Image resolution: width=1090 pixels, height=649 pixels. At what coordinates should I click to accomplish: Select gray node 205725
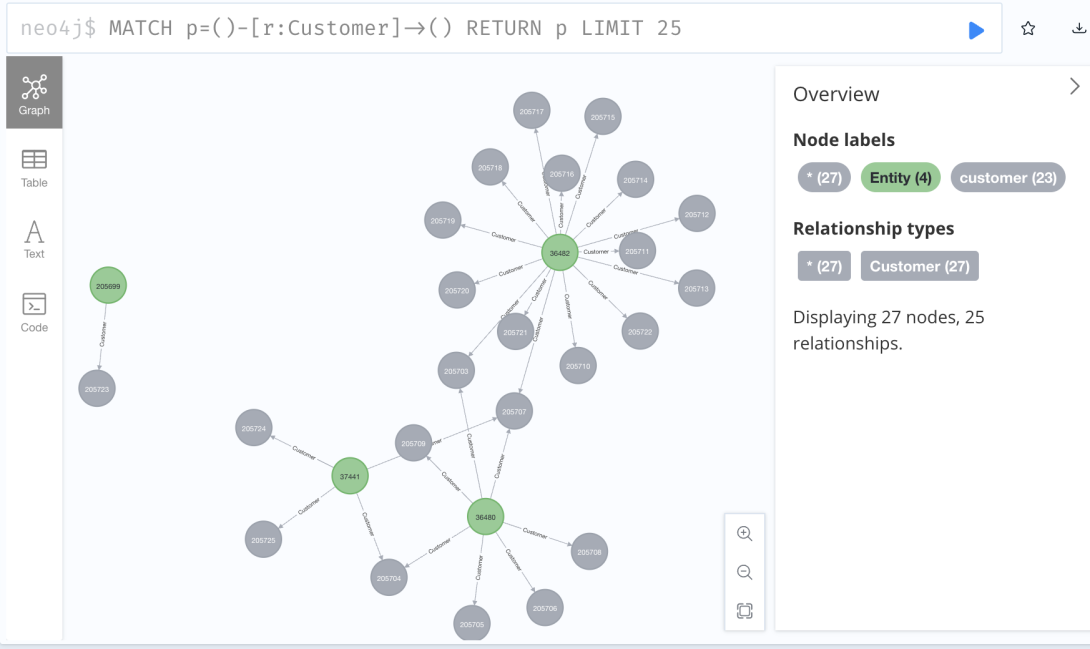pyautogui.click(x=263, y=540)
